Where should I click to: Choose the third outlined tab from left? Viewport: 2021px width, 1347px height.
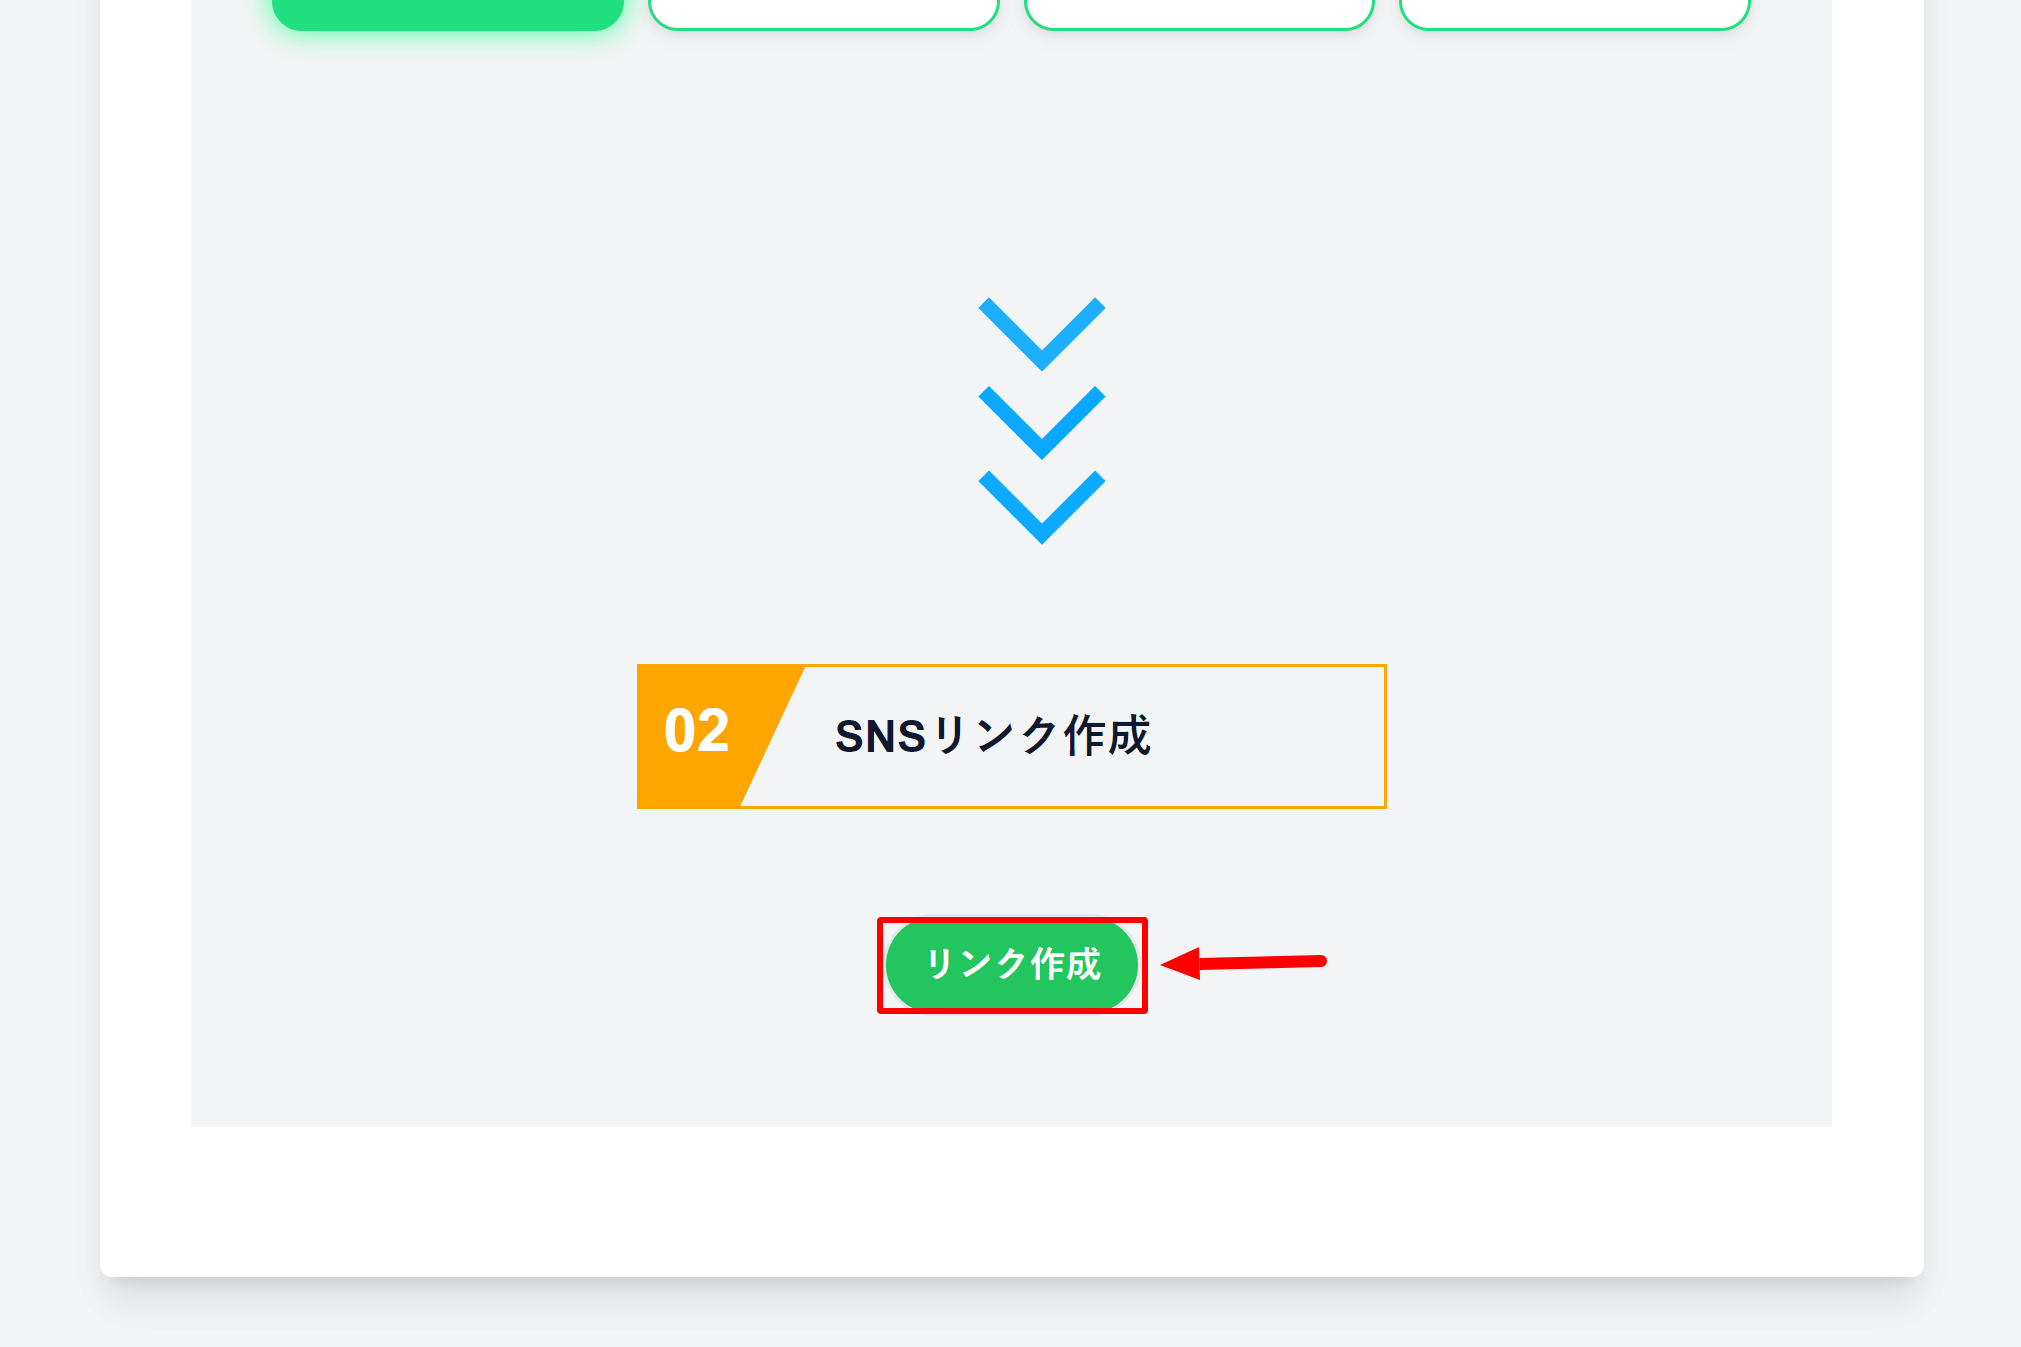click(1199, 12)
